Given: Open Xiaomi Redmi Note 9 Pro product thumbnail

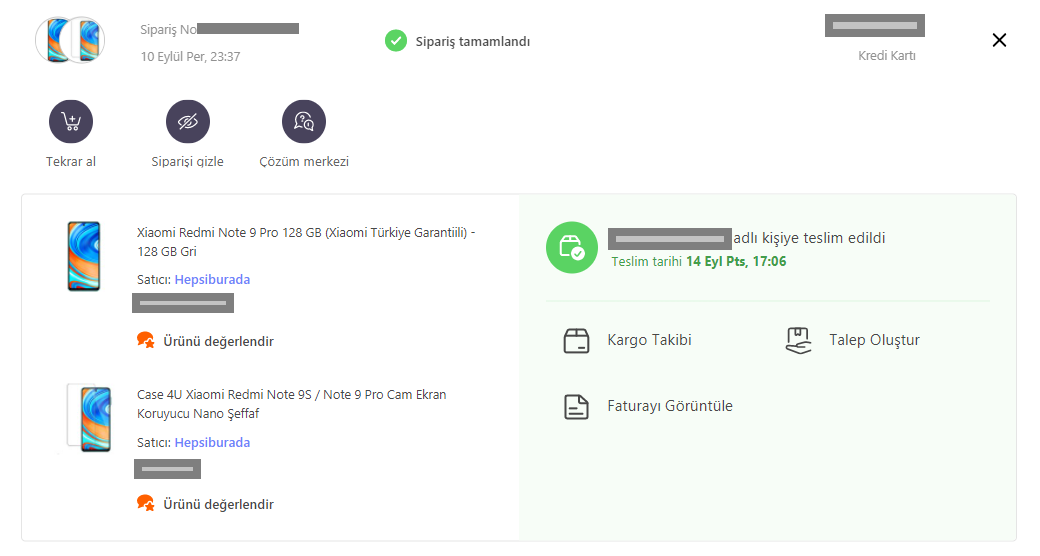Looking at the screenshot, I should (x=84, y=256).
